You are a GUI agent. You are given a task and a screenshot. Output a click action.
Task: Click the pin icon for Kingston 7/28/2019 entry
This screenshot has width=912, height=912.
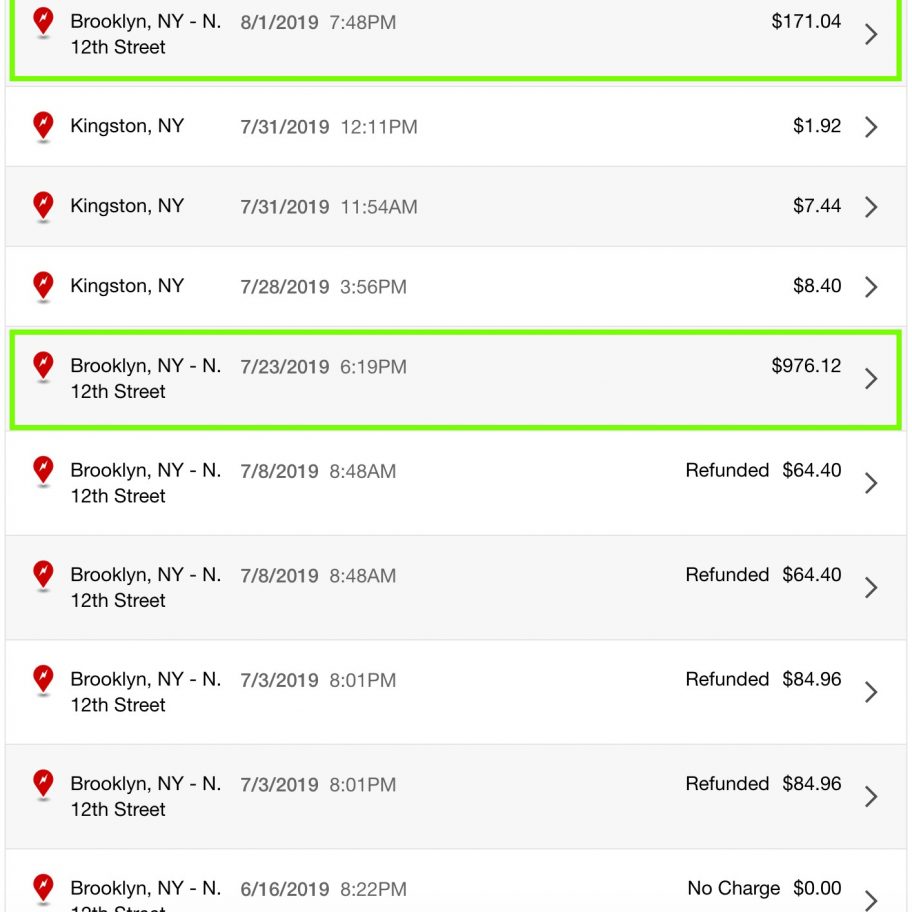43,287
